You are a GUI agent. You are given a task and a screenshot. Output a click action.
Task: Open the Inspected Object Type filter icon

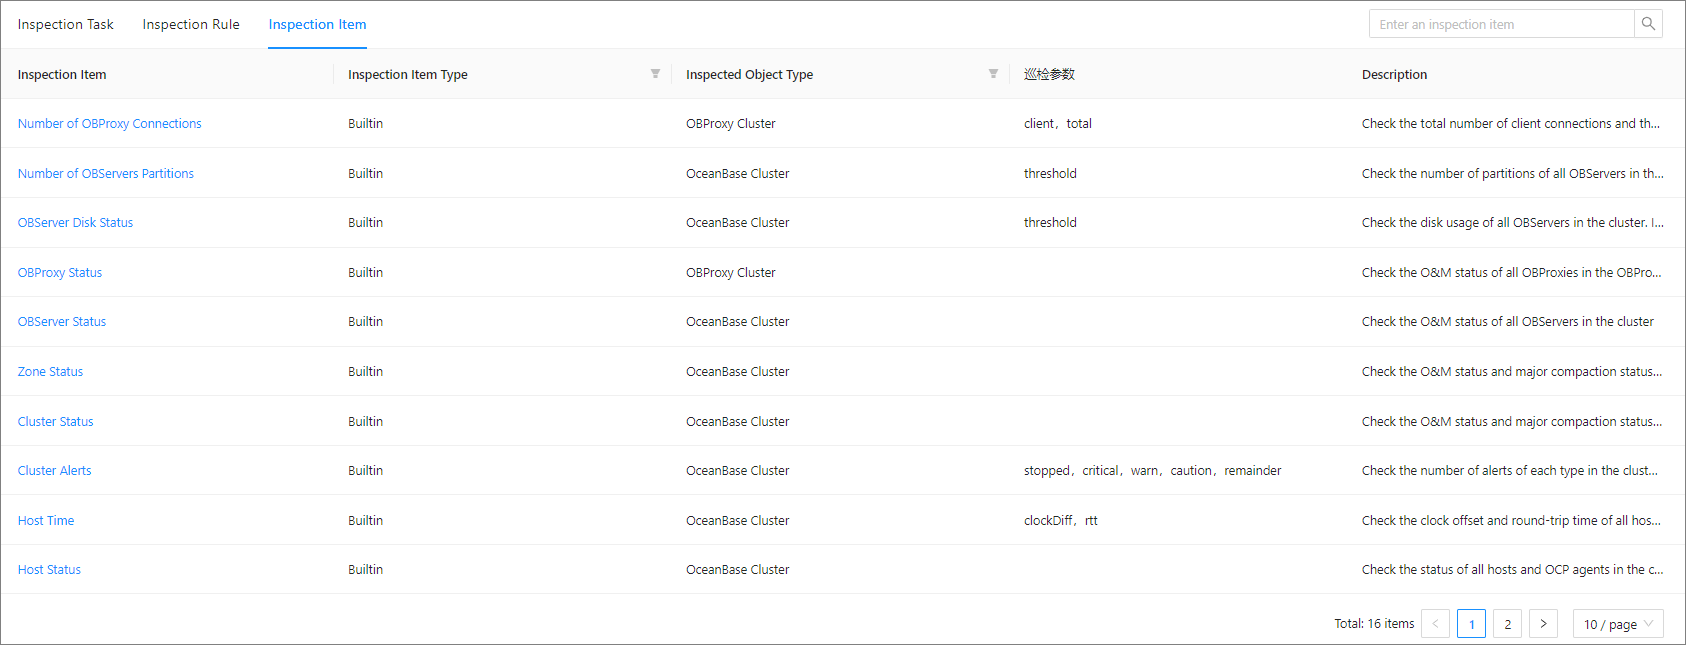993,74
